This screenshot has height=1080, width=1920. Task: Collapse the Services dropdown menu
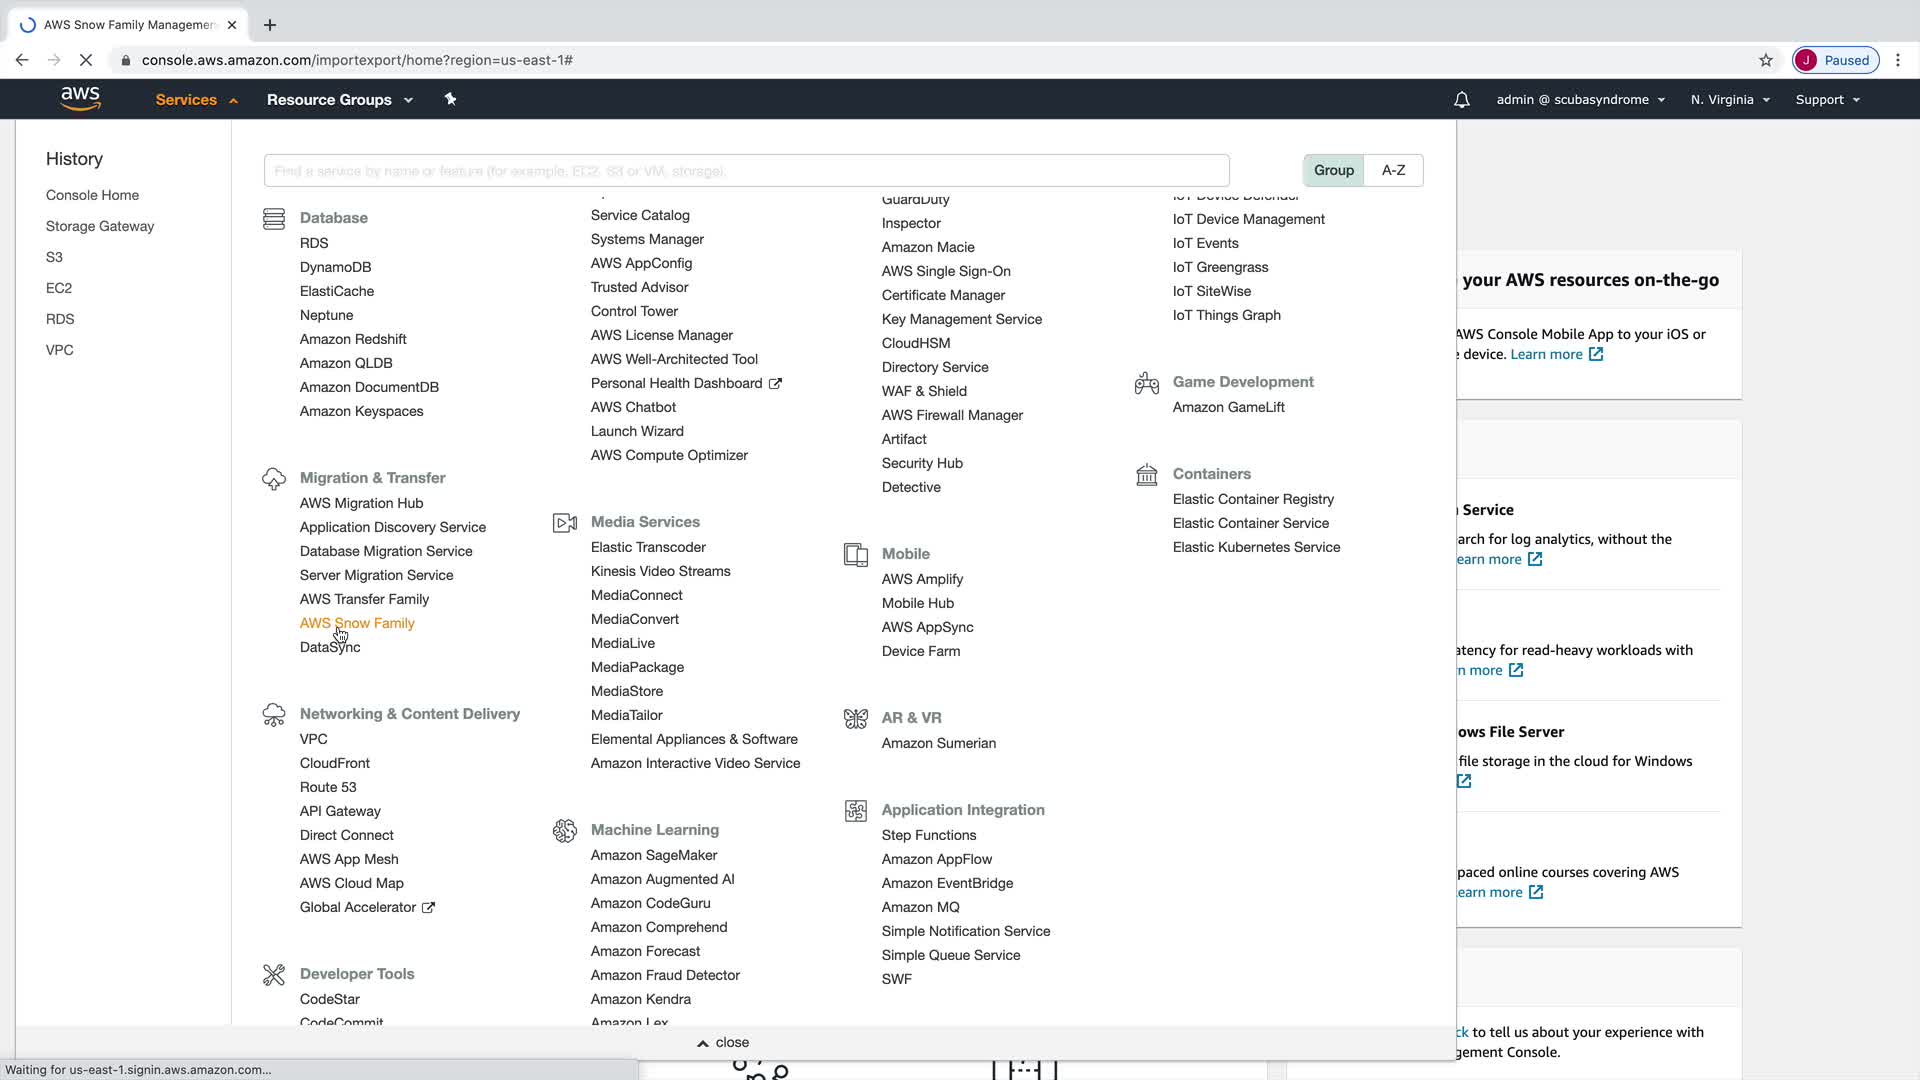196,100
